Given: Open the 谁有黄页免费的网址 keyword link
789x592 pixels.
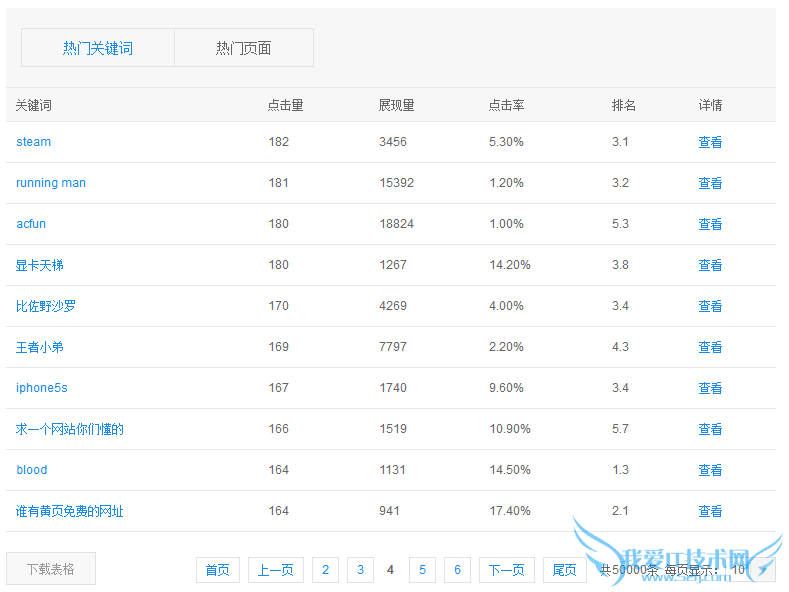Looking at the screenshot, I should click(x=69, y=511).
